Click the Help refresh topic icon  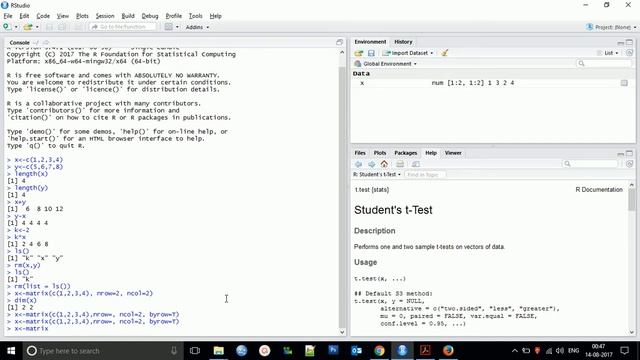[629, 164]
